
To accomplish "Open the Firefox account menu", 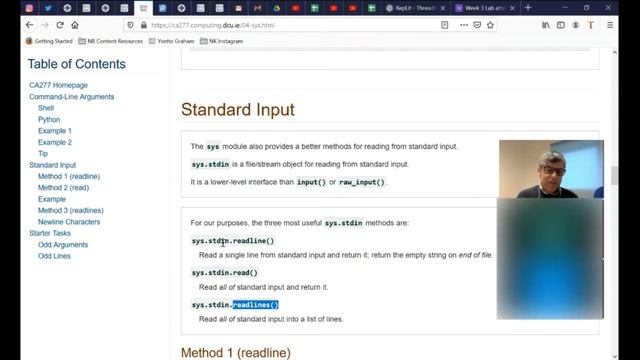I will coord(576,25).
